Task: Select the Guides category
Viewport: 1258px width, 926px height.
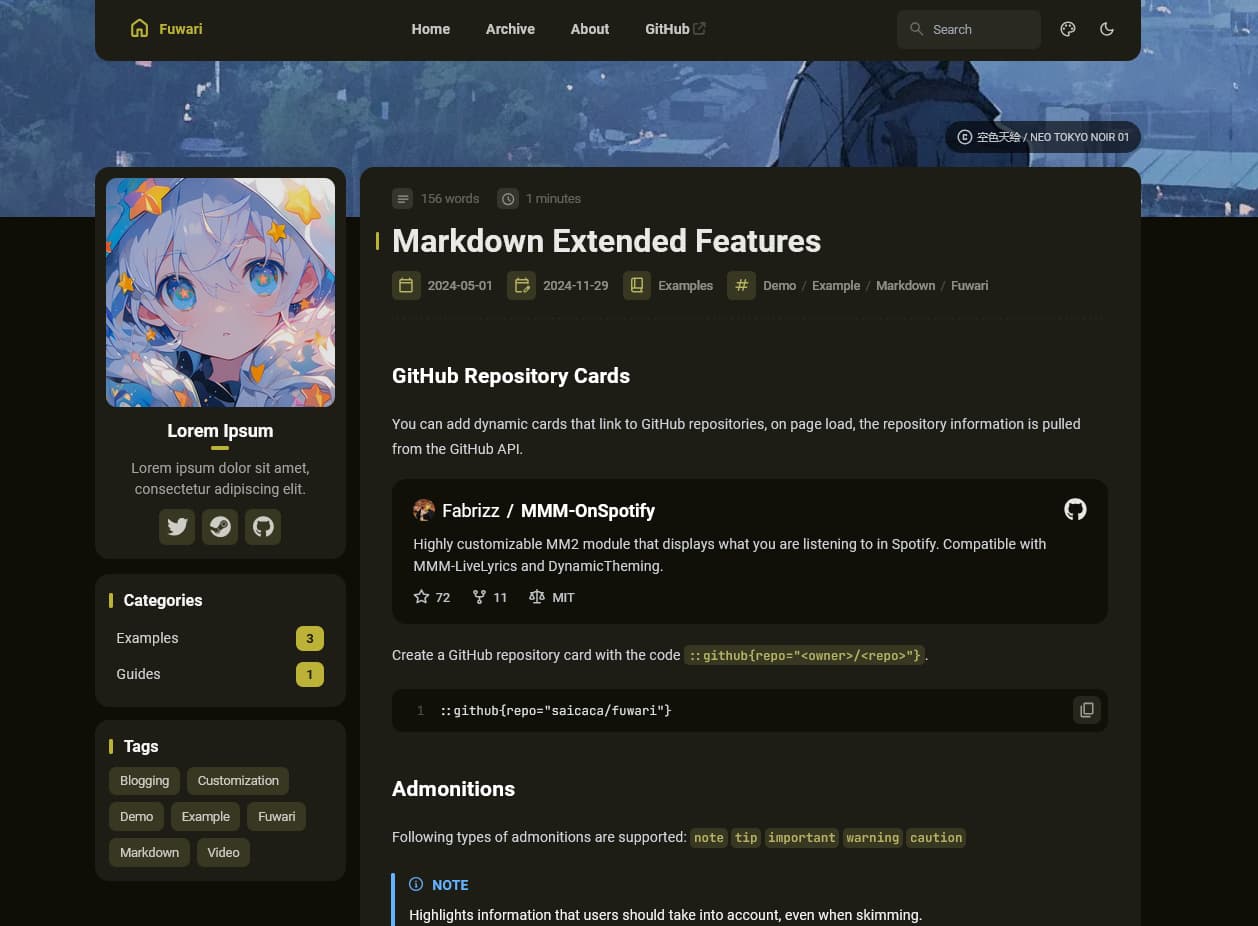Action: pyautogui.click(x=138, y=674)
